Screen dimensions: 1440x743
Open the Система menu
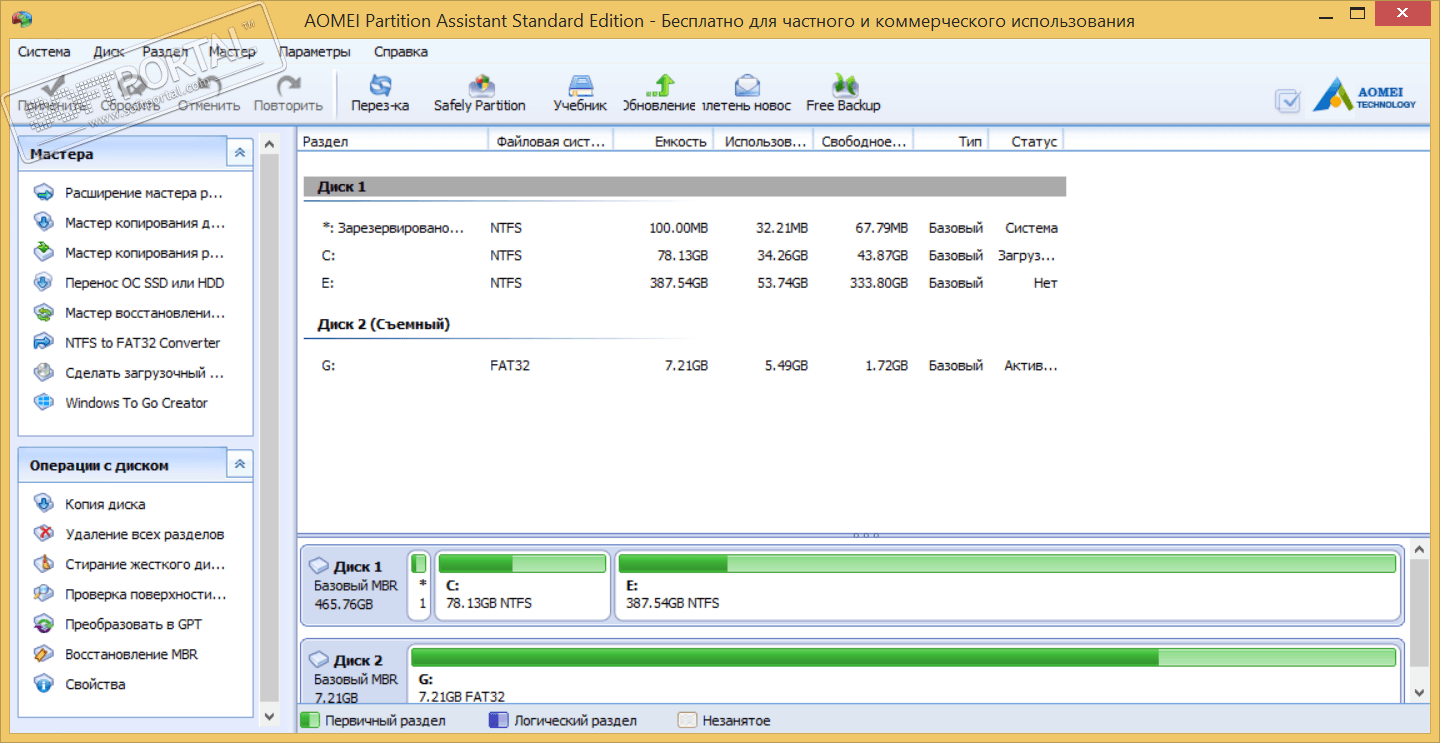point(44,51)
